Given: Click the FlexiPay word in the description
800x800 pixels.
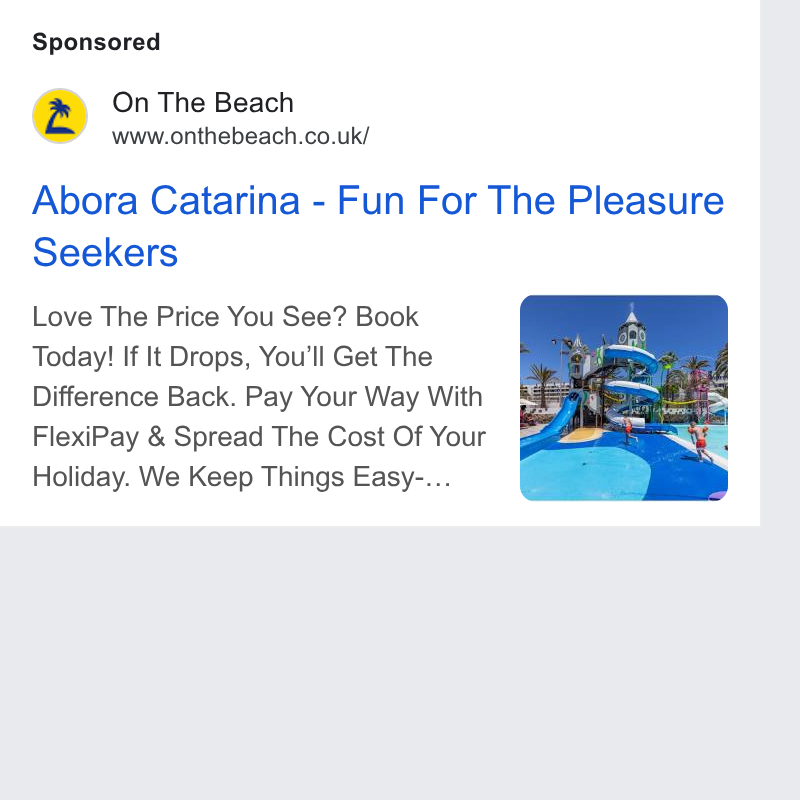Looking at the screenshot, I should tap(85, 437).
